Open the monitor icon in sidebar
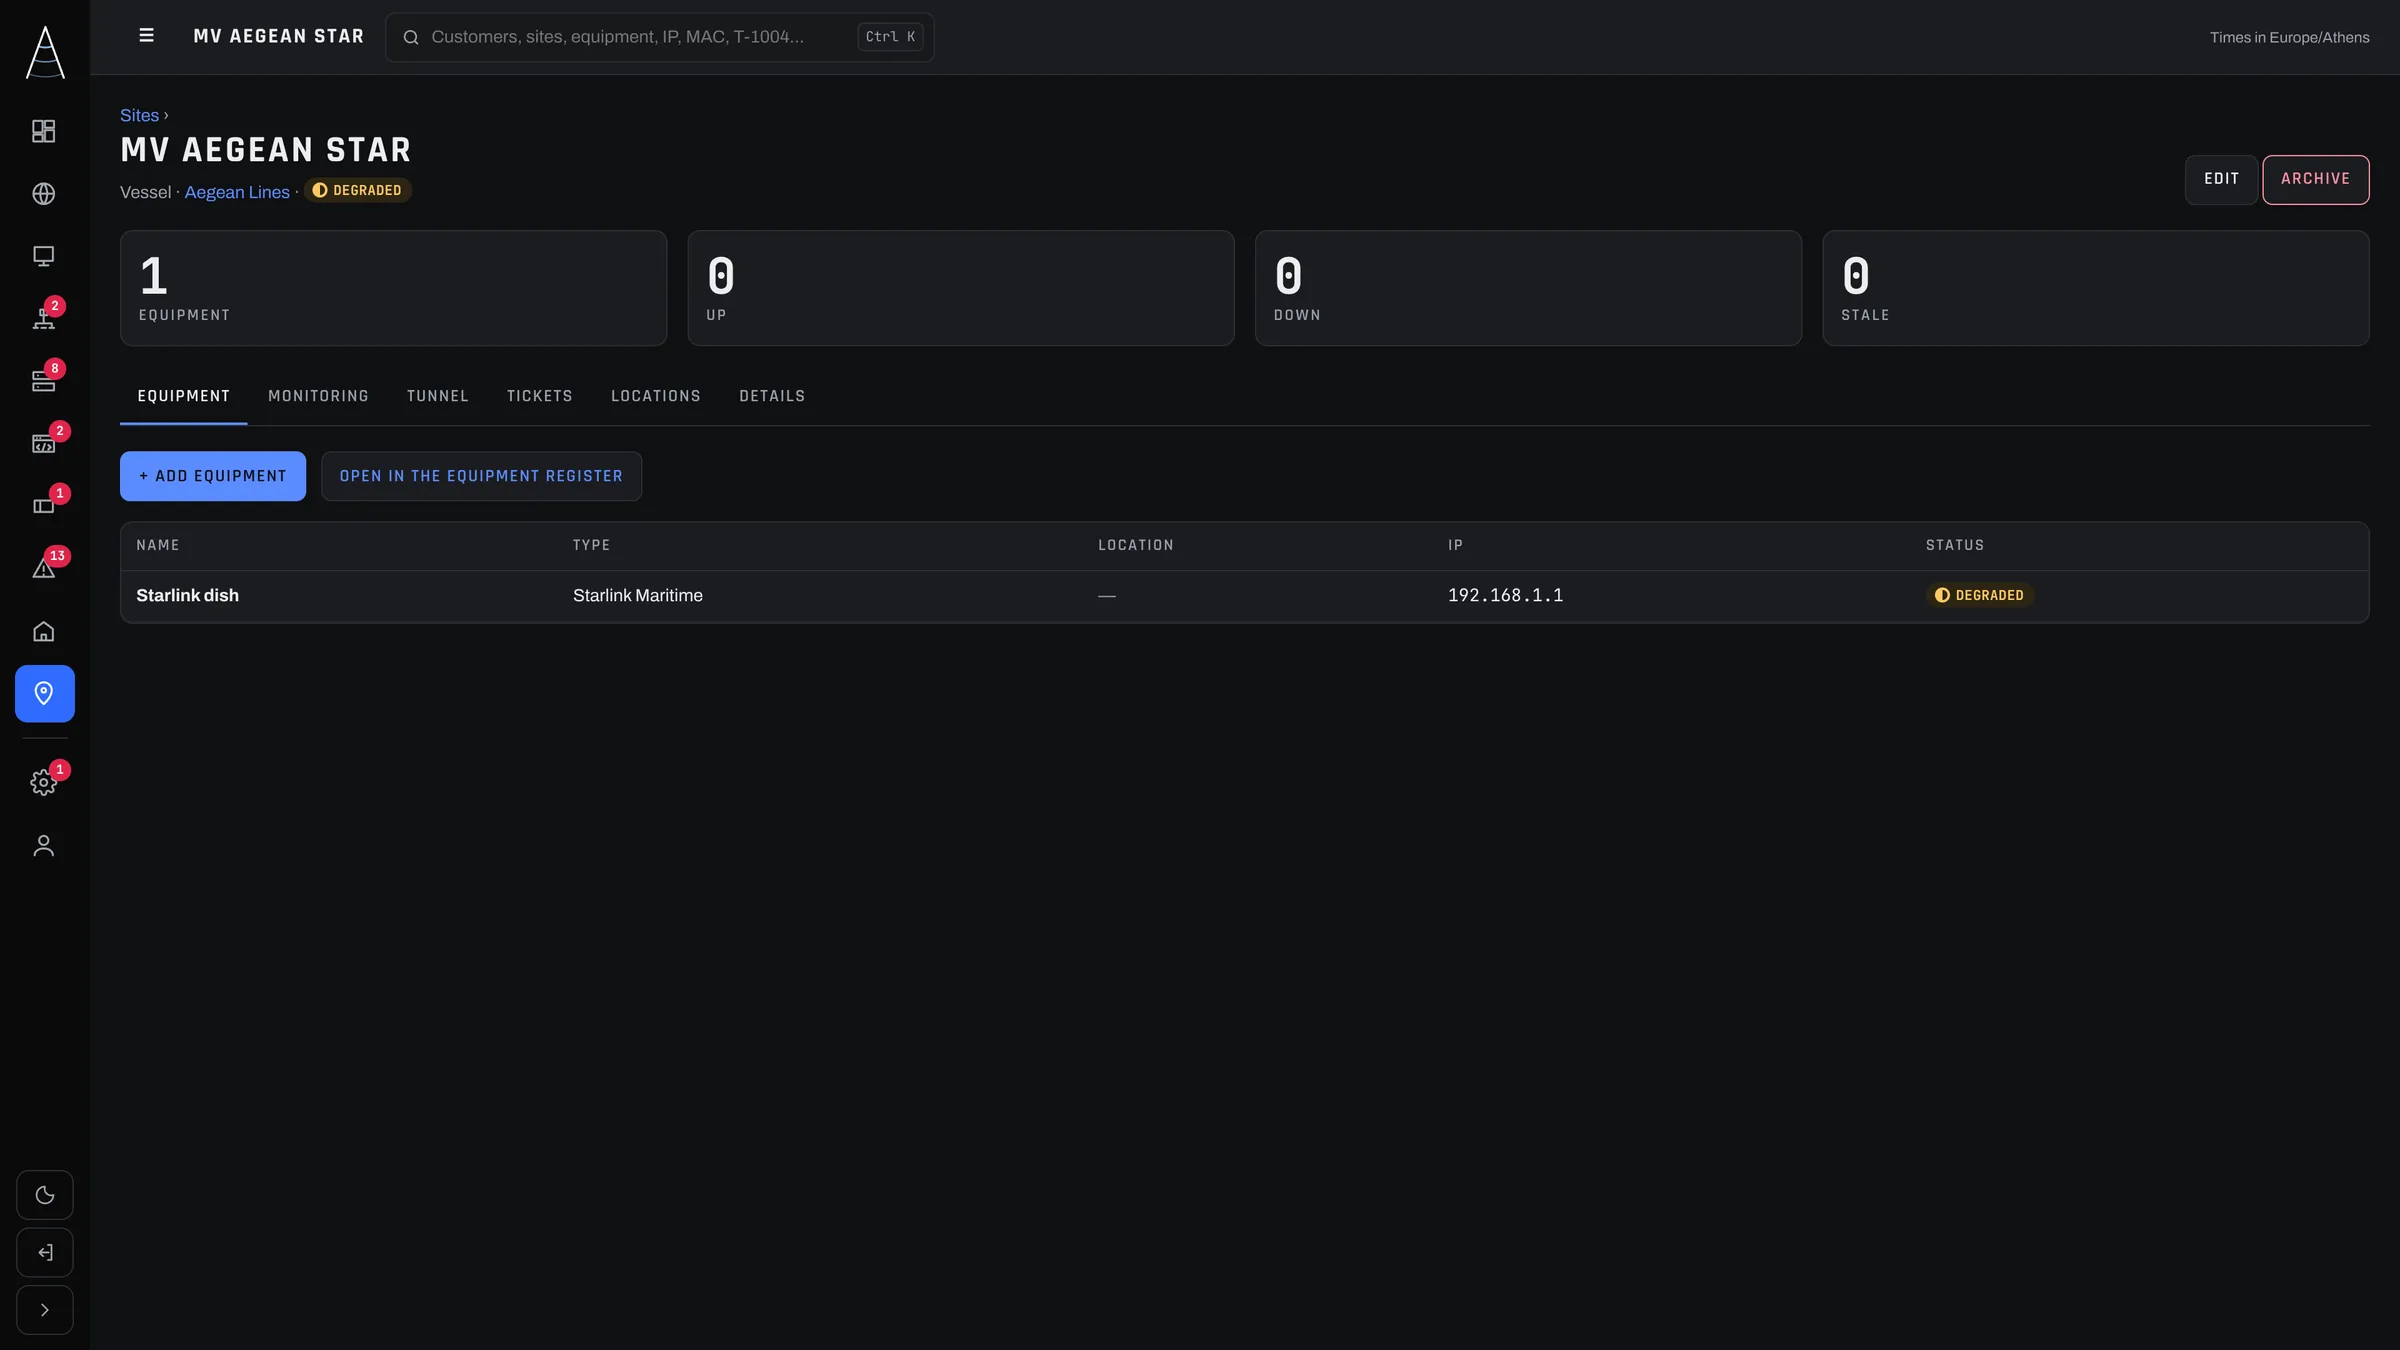2400x1350 pixels. [44, 256]
